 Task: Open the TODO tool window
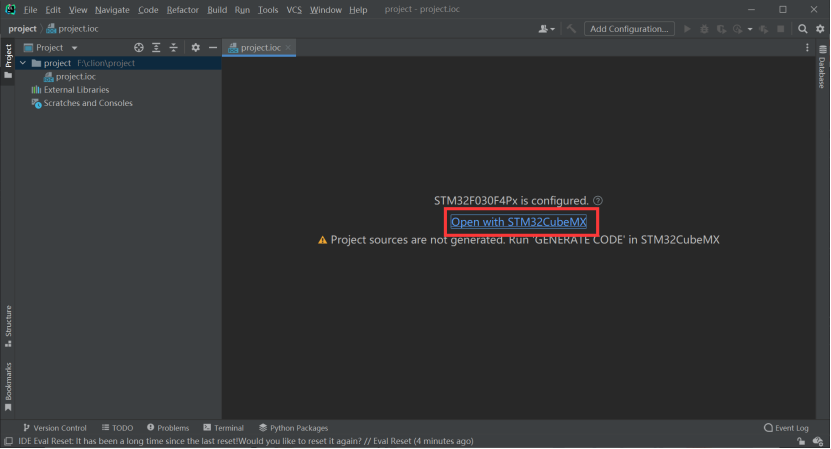click(x=117, y=428)
